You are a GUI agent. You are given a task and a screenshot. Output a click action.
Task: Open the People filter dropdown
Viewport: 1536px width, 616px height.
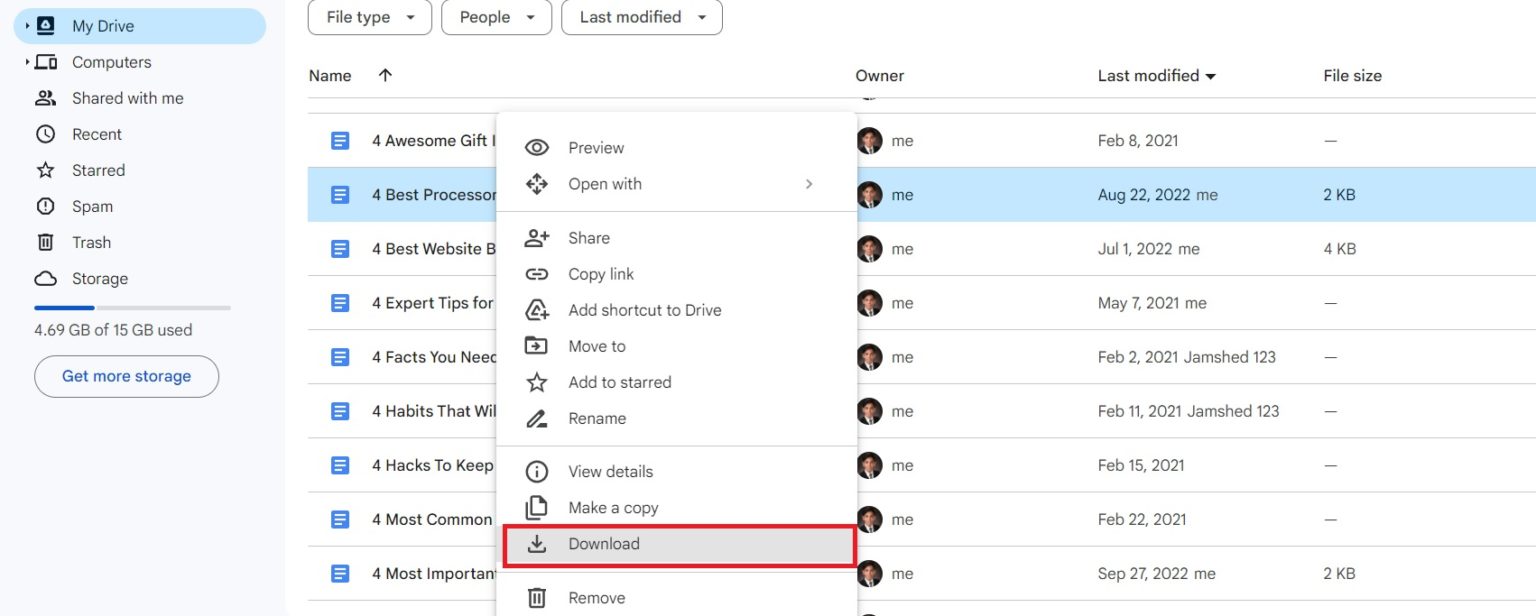pyautogui.click(x=496, y=17)
